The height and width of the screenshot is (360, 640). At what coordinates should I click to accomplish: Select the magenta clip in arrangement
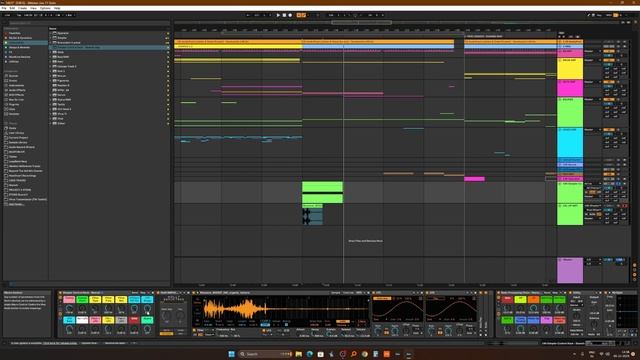click(474, 179)
